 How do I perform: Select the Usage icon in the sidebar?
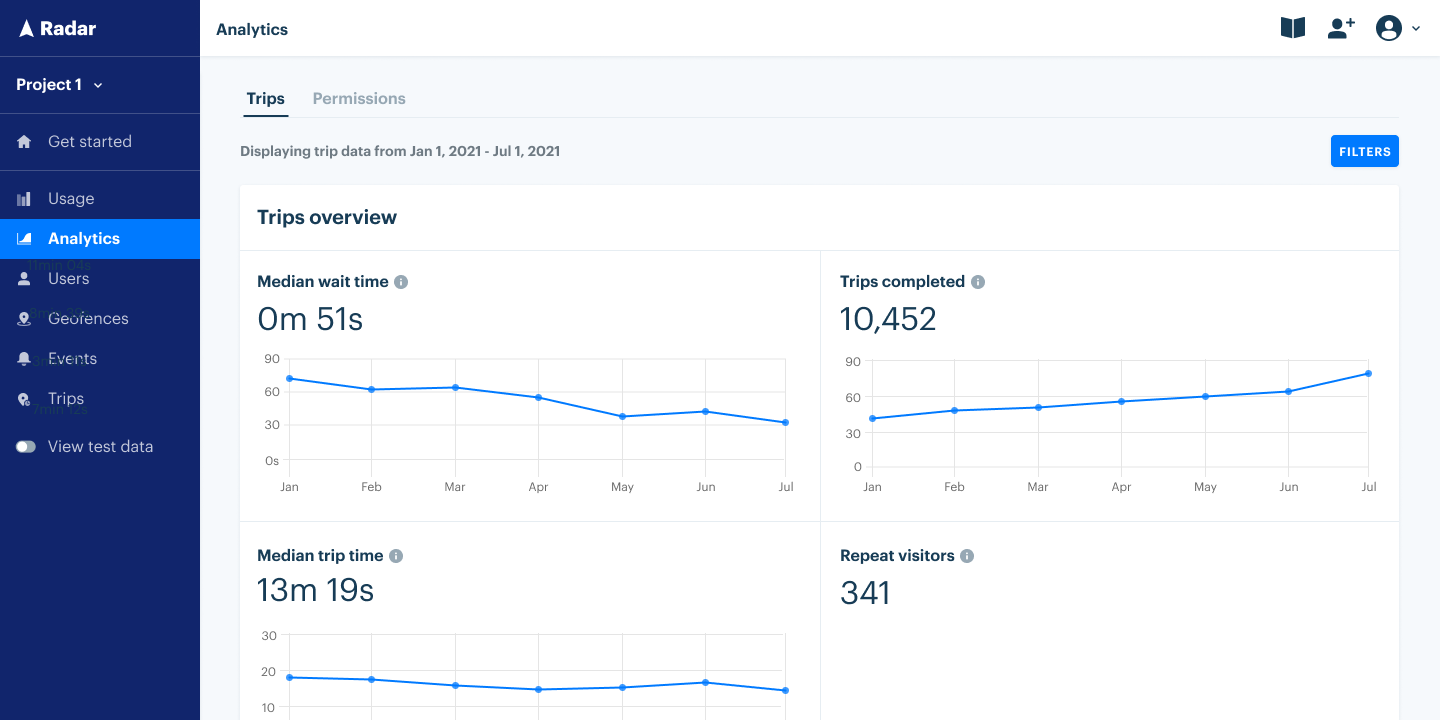coord(23,198)
